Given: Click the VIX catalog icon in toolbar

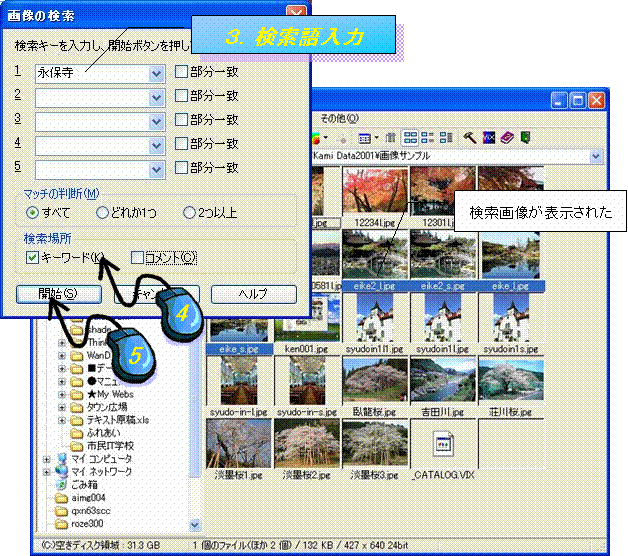Looking at the screenshot, I should click(x=488, y=137).
